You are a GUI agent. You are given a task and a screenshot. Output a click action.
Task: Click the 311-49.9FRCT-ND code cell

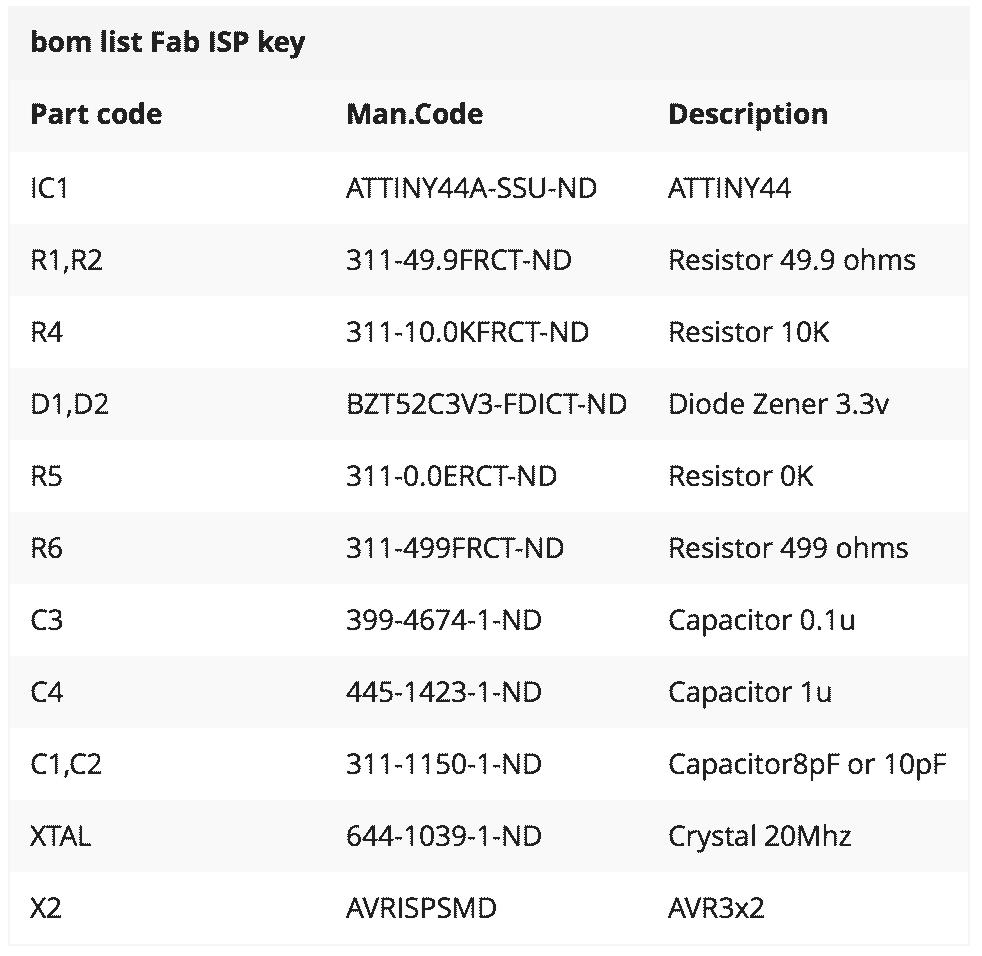(x=458, y=260)
